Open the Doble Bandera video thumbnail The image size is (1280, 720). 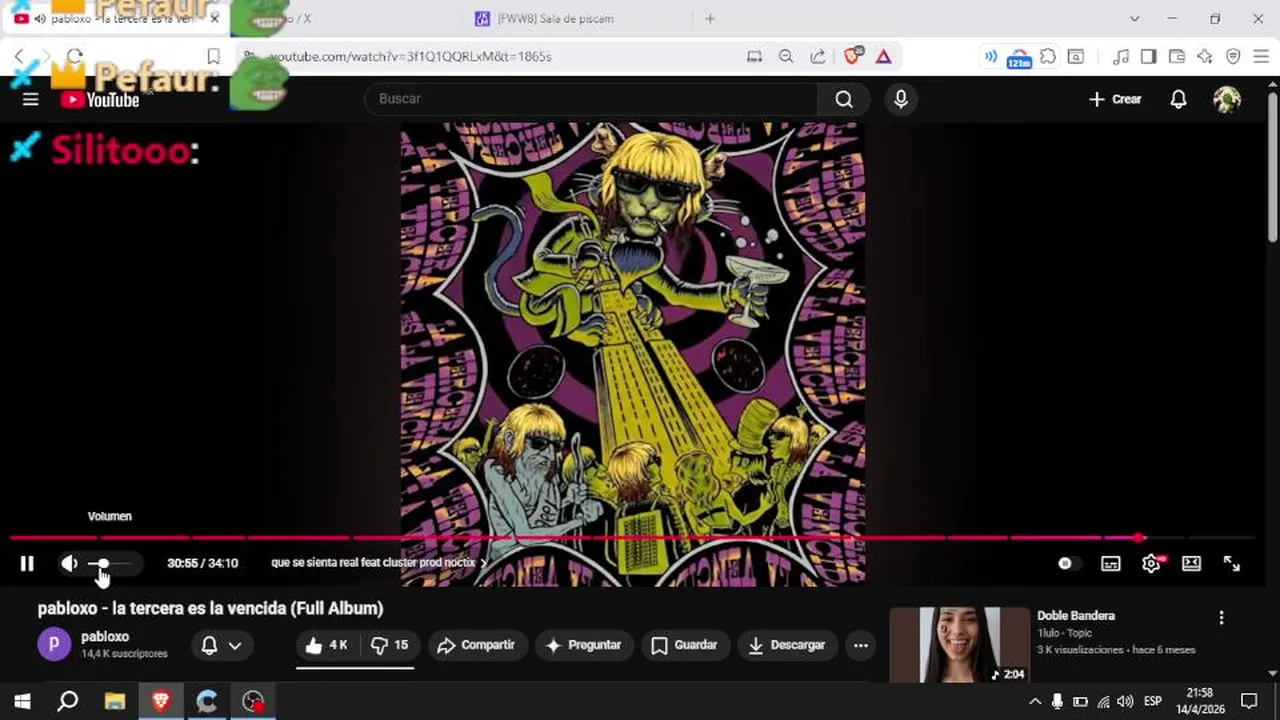959,645
